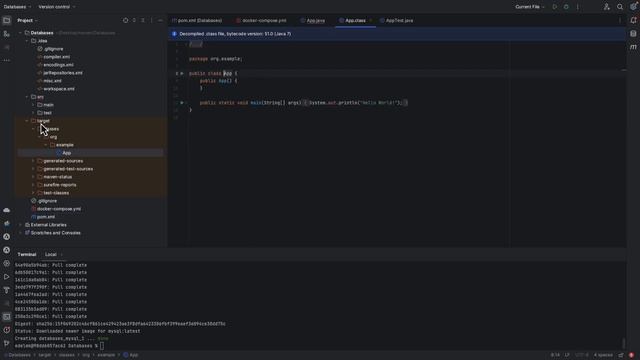The width and height of the screenshot is (640, 360).
Task: Expand the main folder
Action: point(33,105)
